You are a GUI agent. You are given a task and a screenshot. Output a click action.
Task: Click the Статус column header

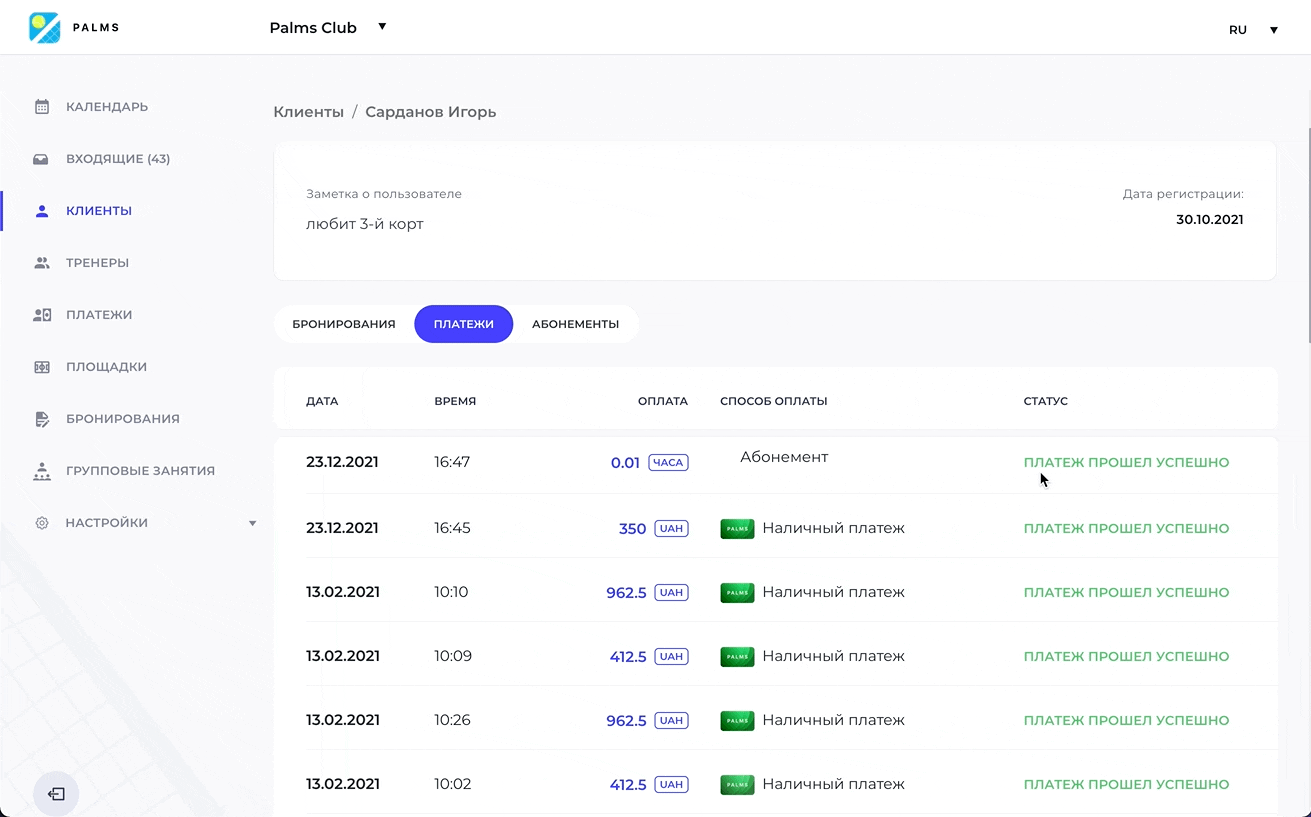(1046, 401)
